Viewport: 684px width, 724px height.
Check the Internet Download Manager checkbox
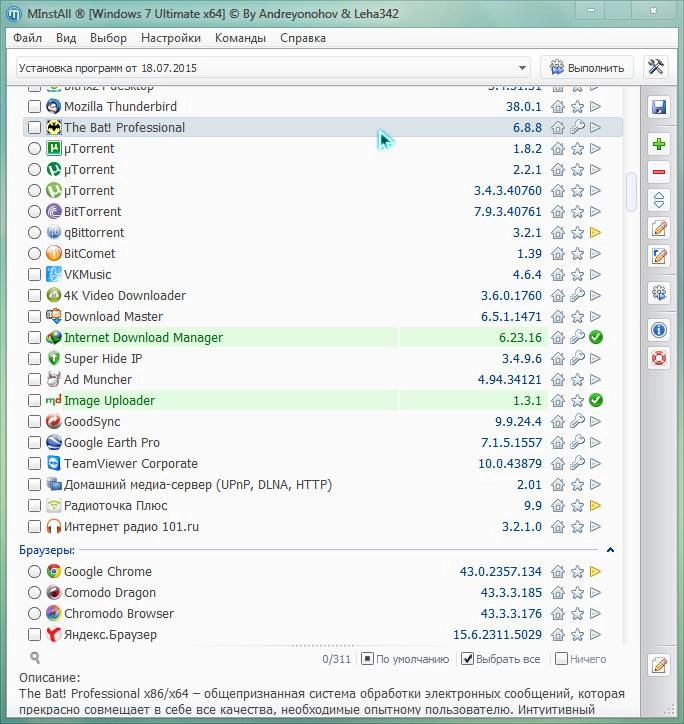[x=34, y=338]
